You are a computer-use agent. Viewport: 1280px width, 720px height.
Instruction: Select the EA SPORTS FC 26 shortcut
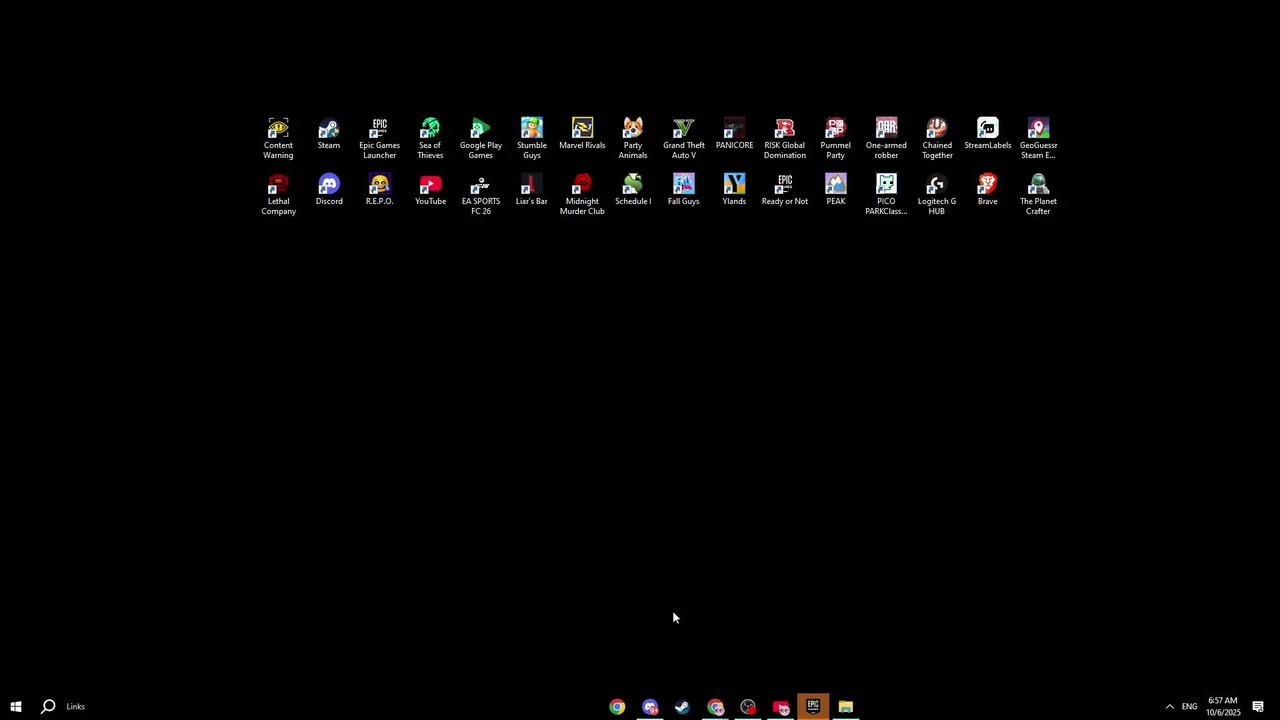[481, 194]
